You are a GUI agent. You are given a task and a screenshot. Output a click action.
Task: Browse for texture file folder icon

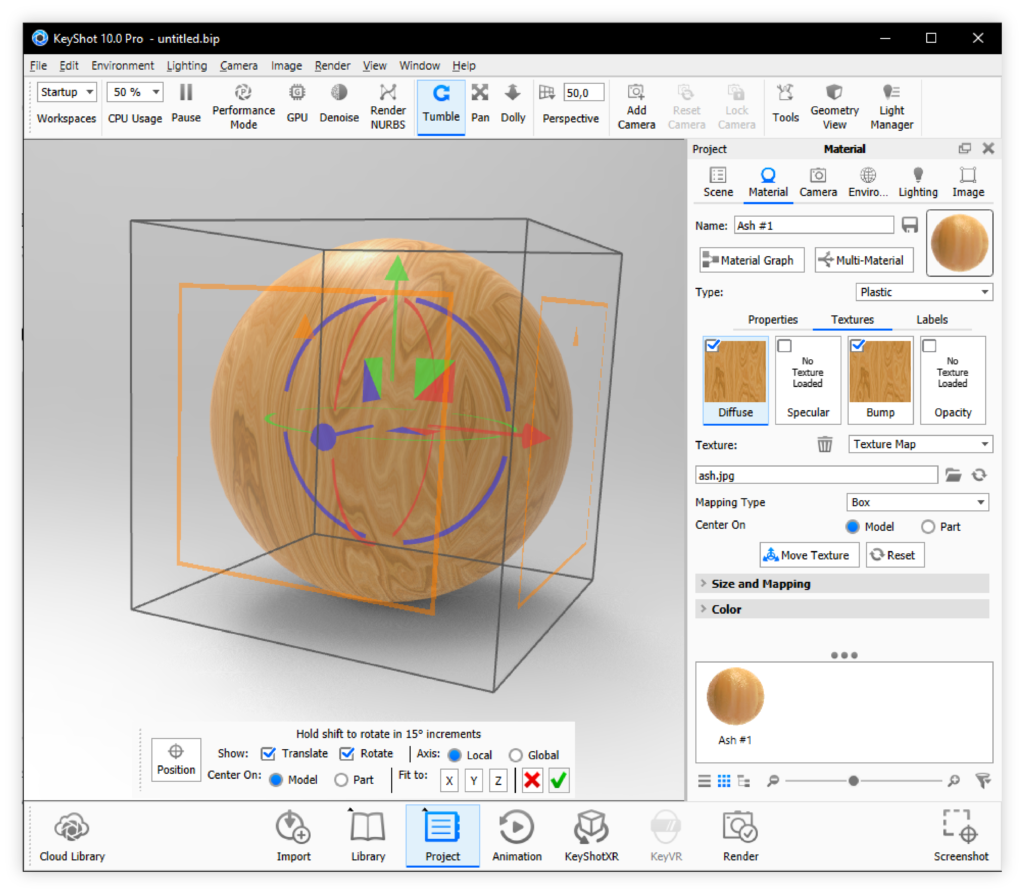tap(953, 475)
